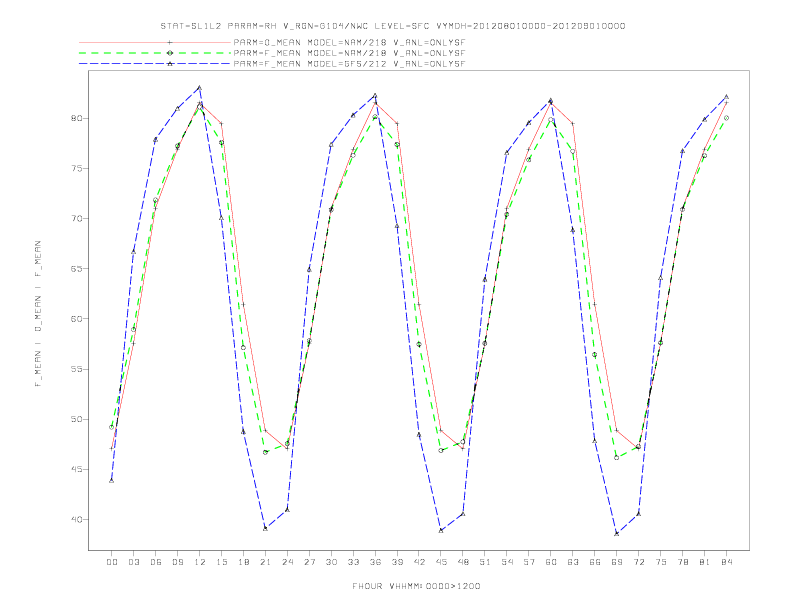Click the plus marker on the red legend line
The image size is (792, 612).
coord(170,43)
